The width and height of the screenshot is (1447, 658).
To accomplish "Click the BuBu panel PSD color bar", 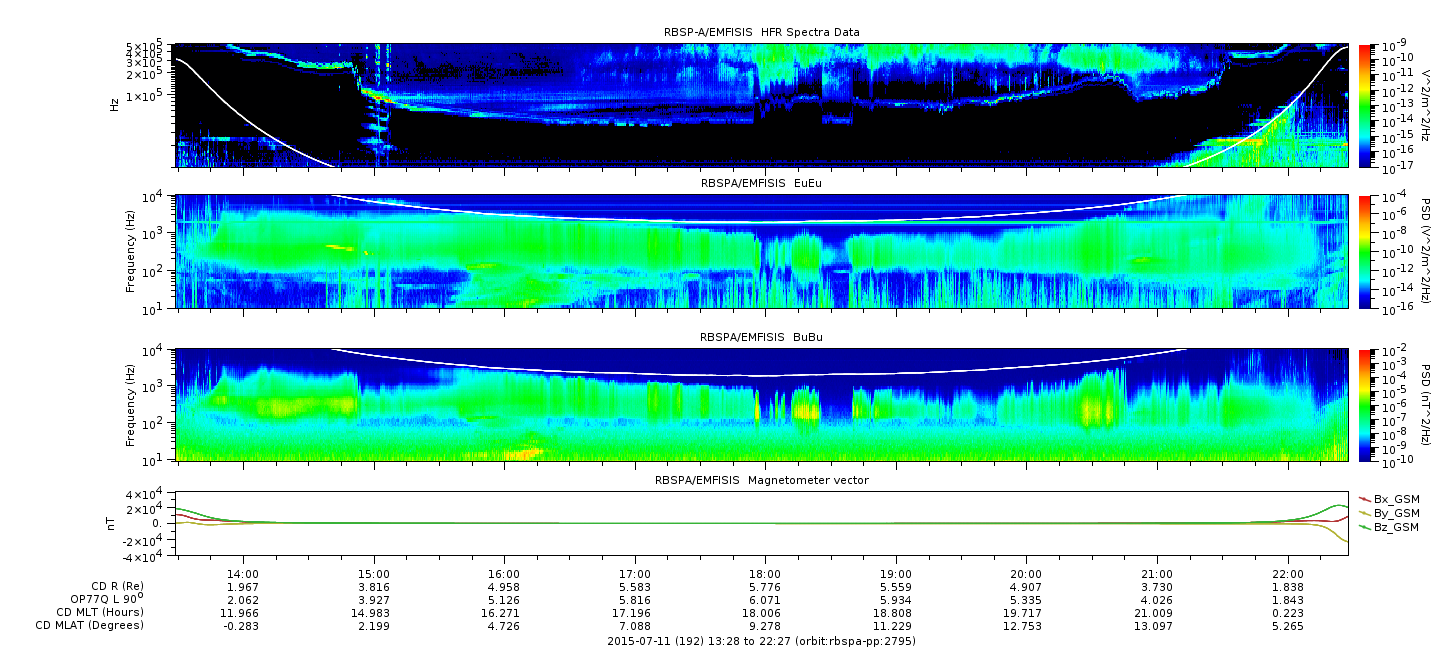I will tap(1364, 405).
